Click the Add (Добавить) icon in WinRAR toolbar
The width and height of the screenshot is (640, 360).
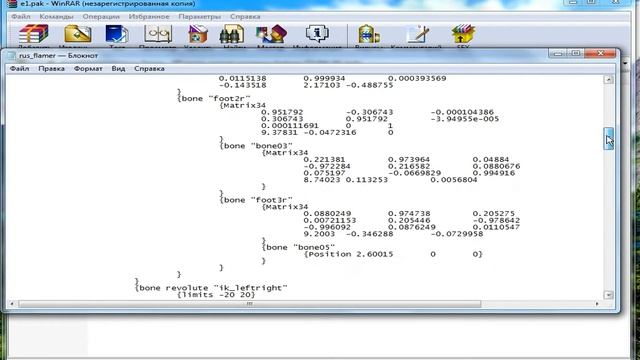point(33,34)
